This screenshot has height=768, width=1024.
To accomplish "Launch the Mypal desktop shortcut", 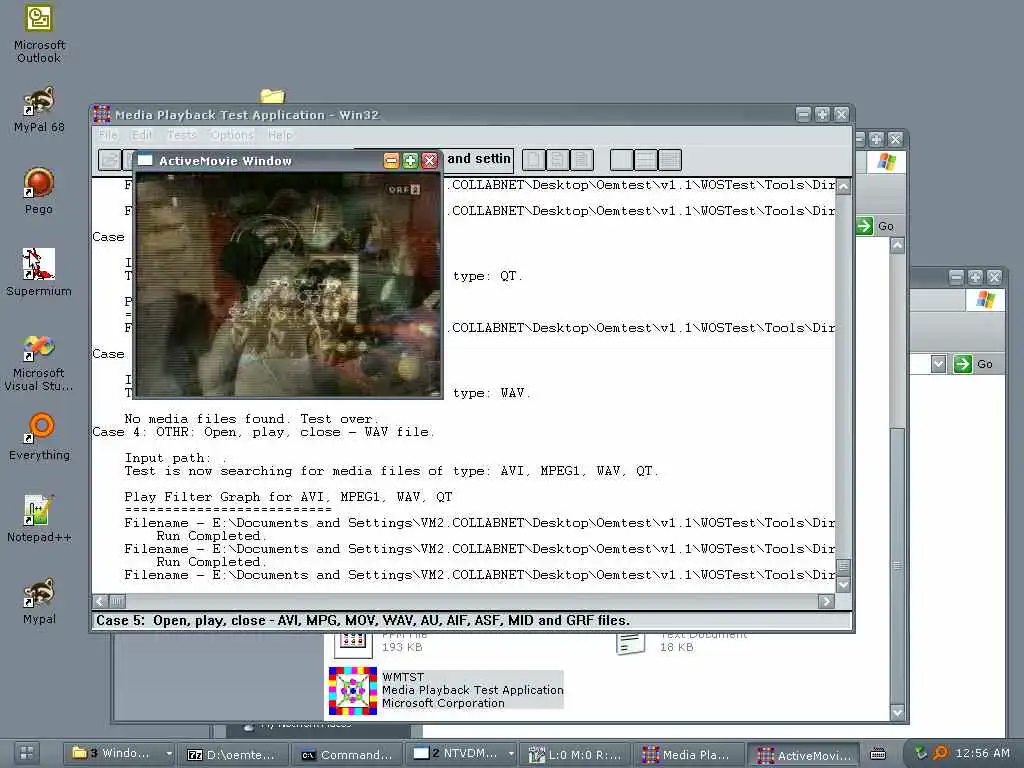I will coord(39,601).
